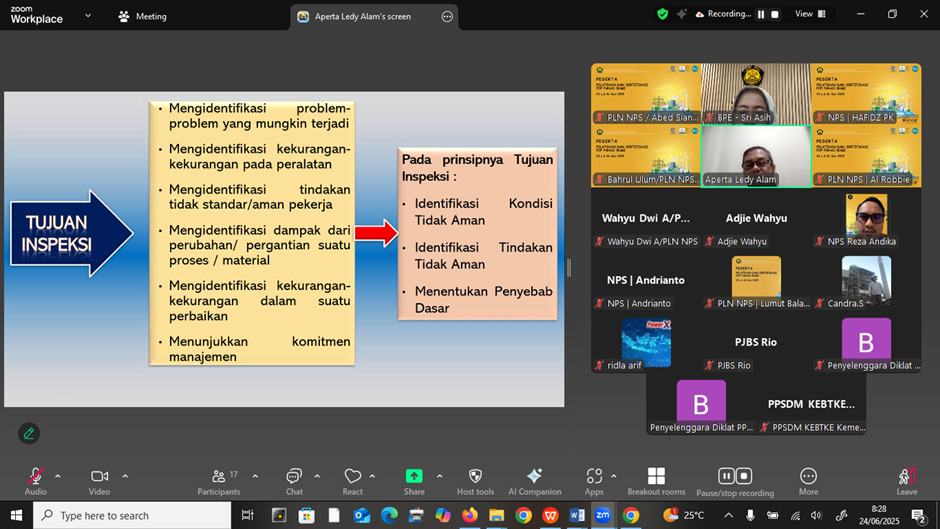Click the More options button
The height and width of the screenshot is (529, 940).
[x=808, y=478]
